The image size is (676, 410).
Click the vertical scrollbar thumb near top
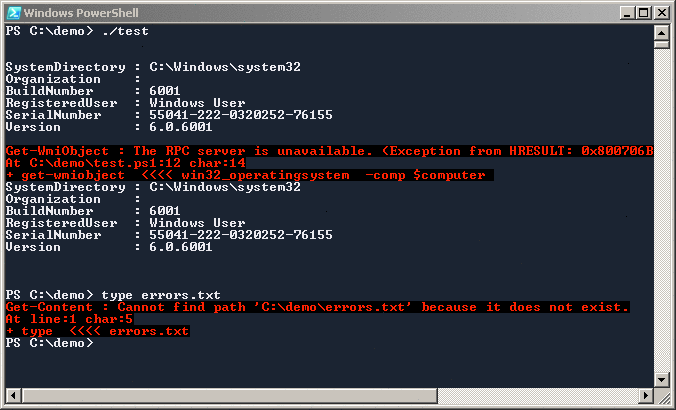pyautogui.click(x=662, y=45)
